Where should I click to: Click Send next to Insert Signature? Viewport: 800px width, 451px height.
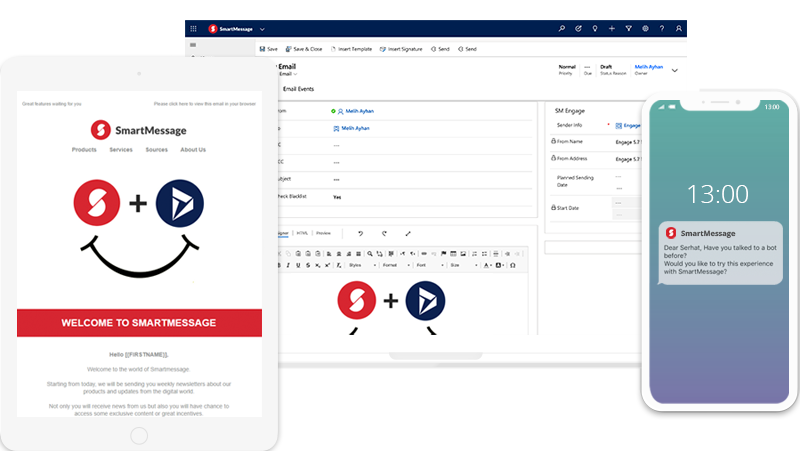tap(440, 49)
